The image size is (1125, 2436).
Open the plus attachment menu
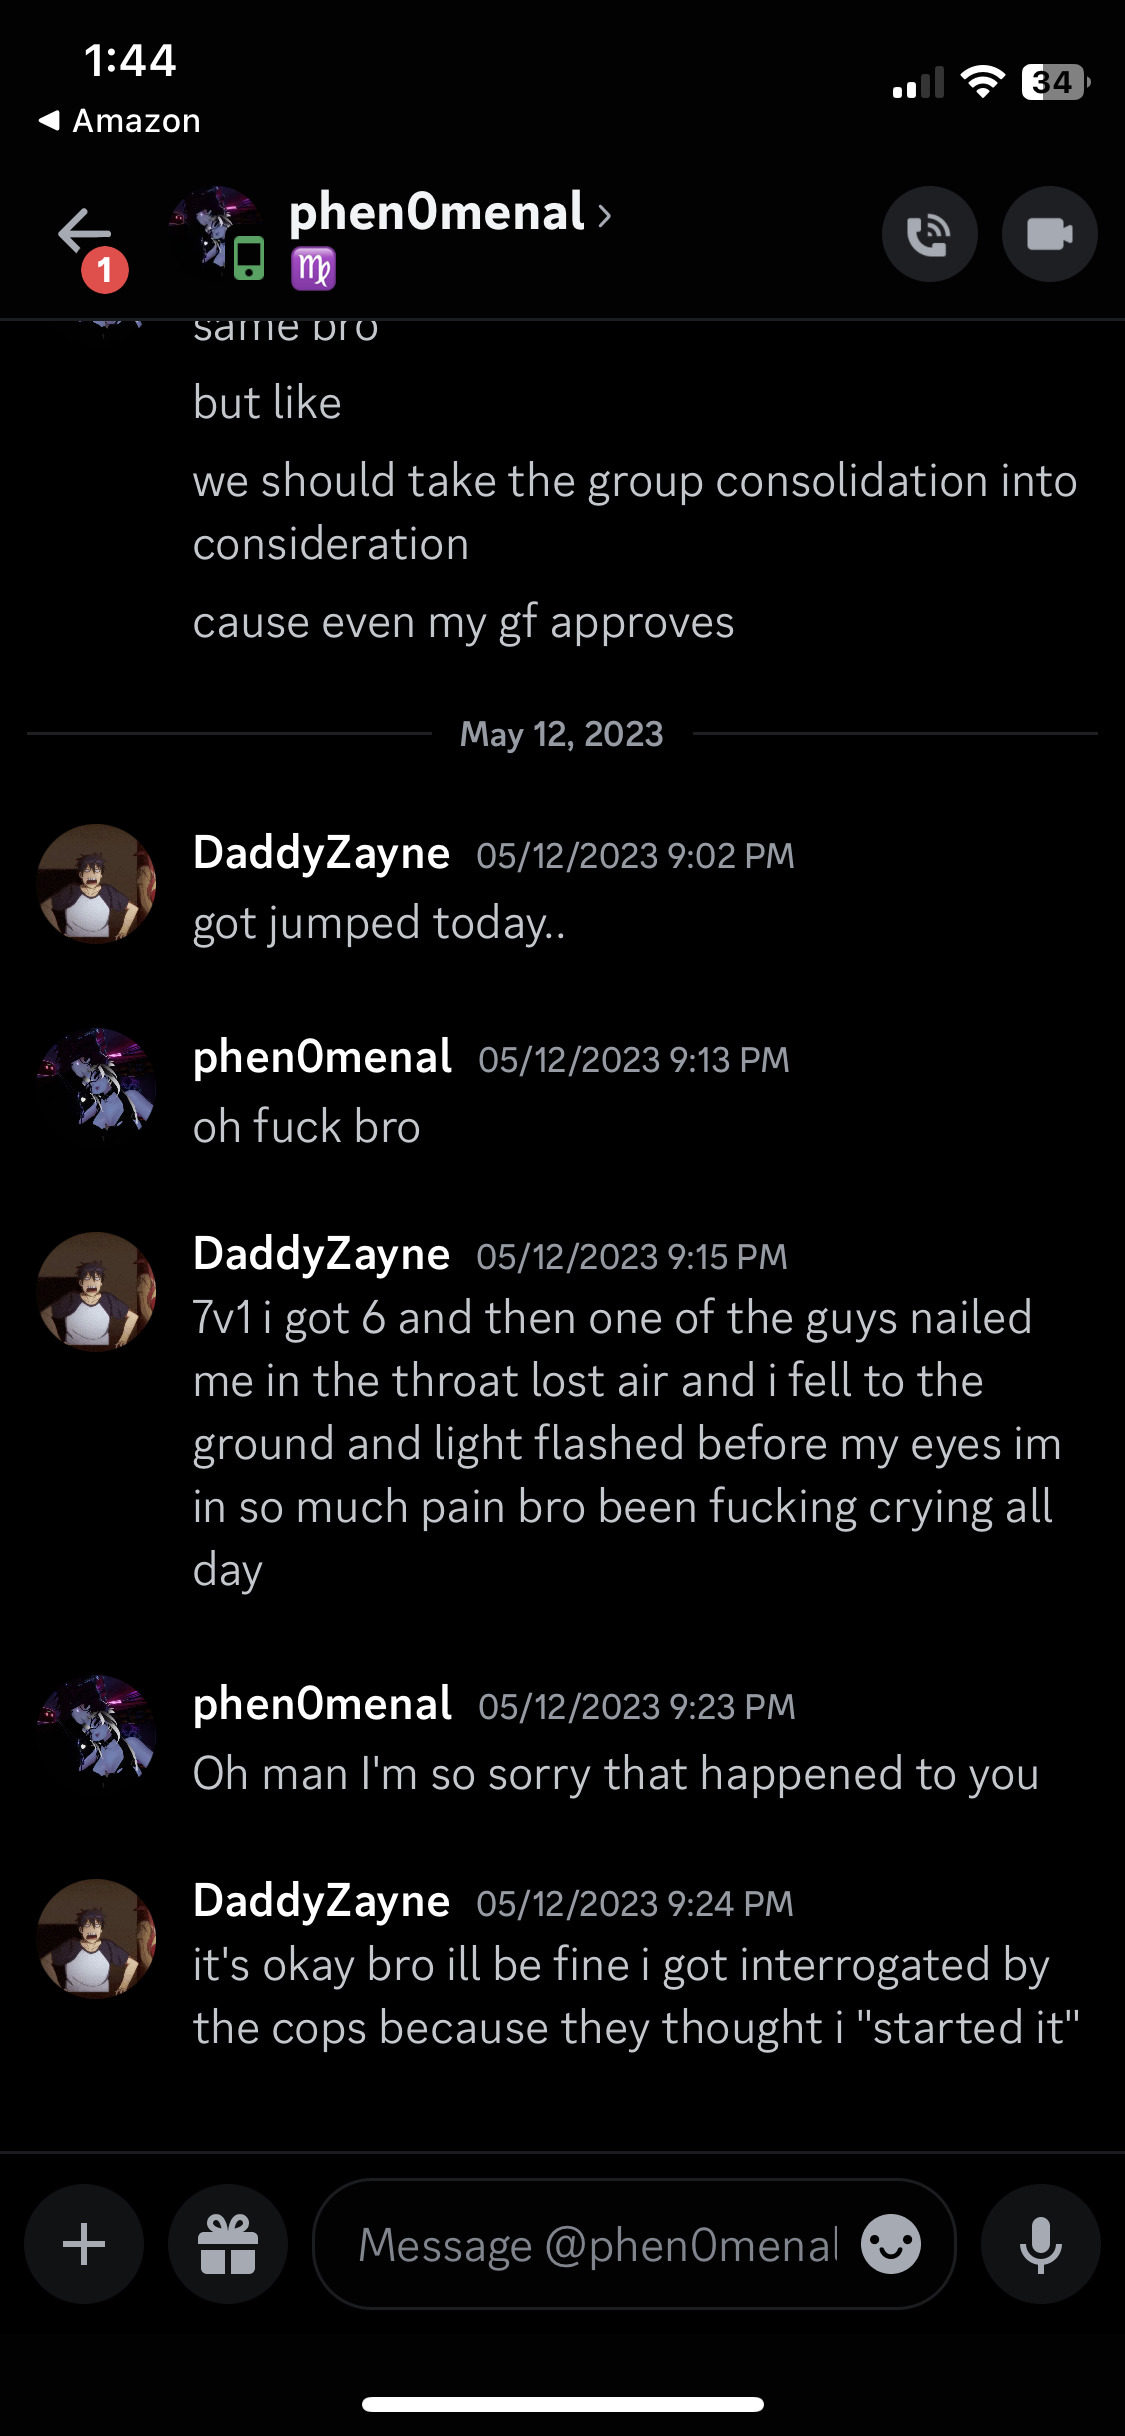pos(84,2244)
